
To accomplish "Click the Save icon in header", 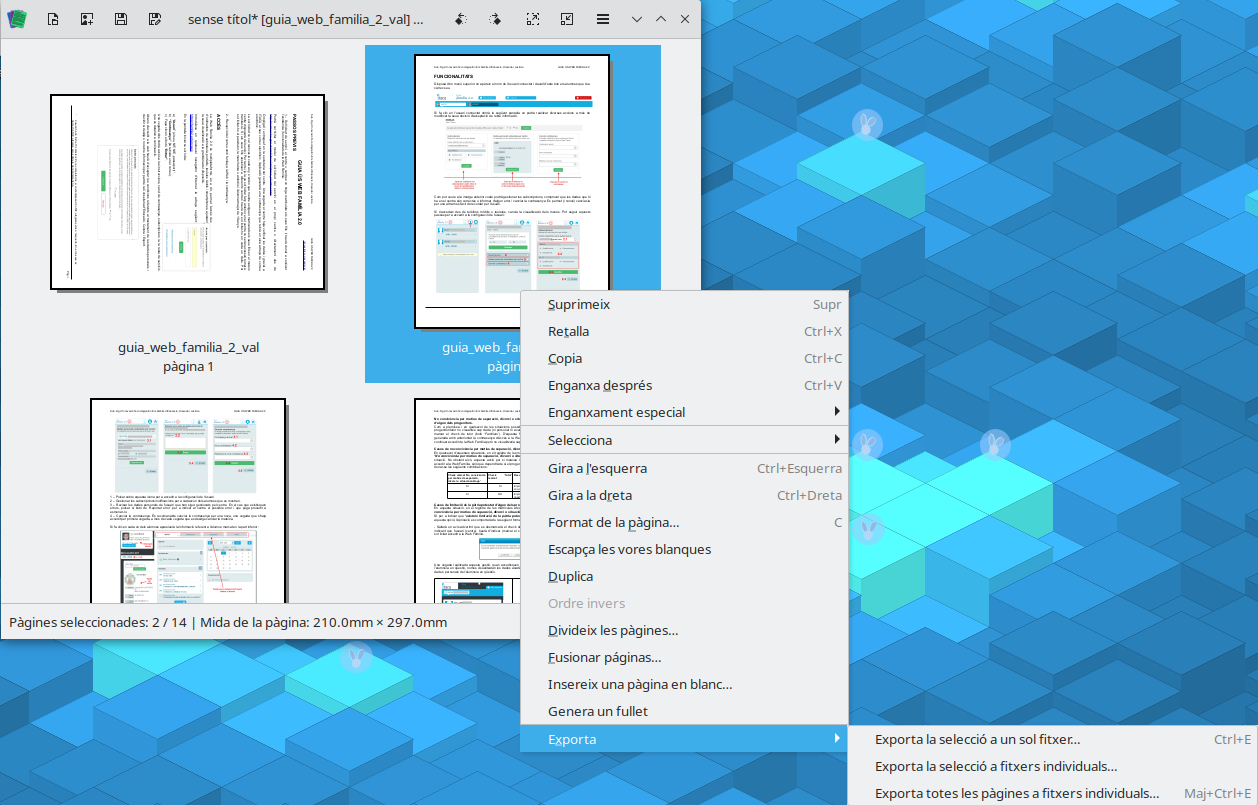I will 120,19.
